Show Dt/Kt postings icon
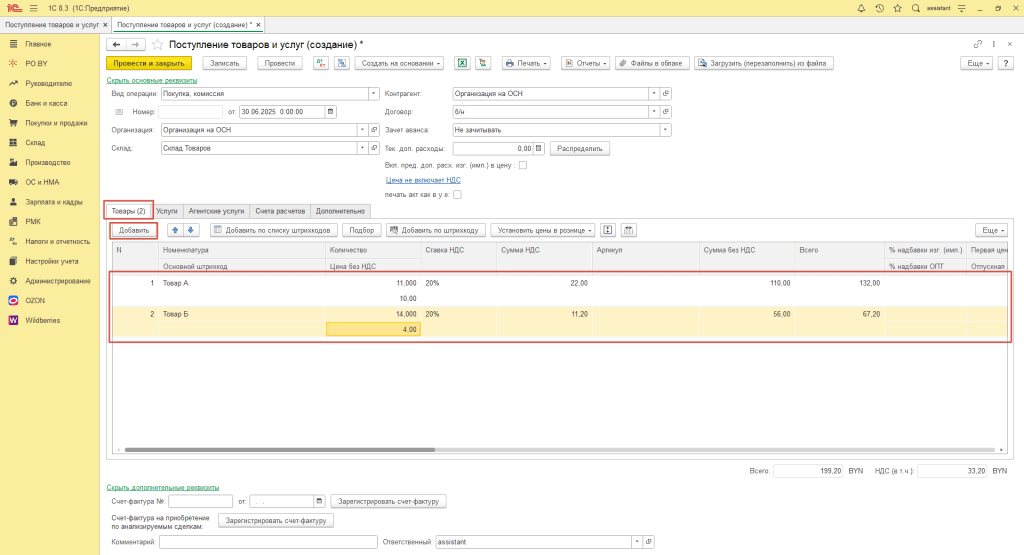The height and width of the screenshot is (555, 1024). [321, 63]
